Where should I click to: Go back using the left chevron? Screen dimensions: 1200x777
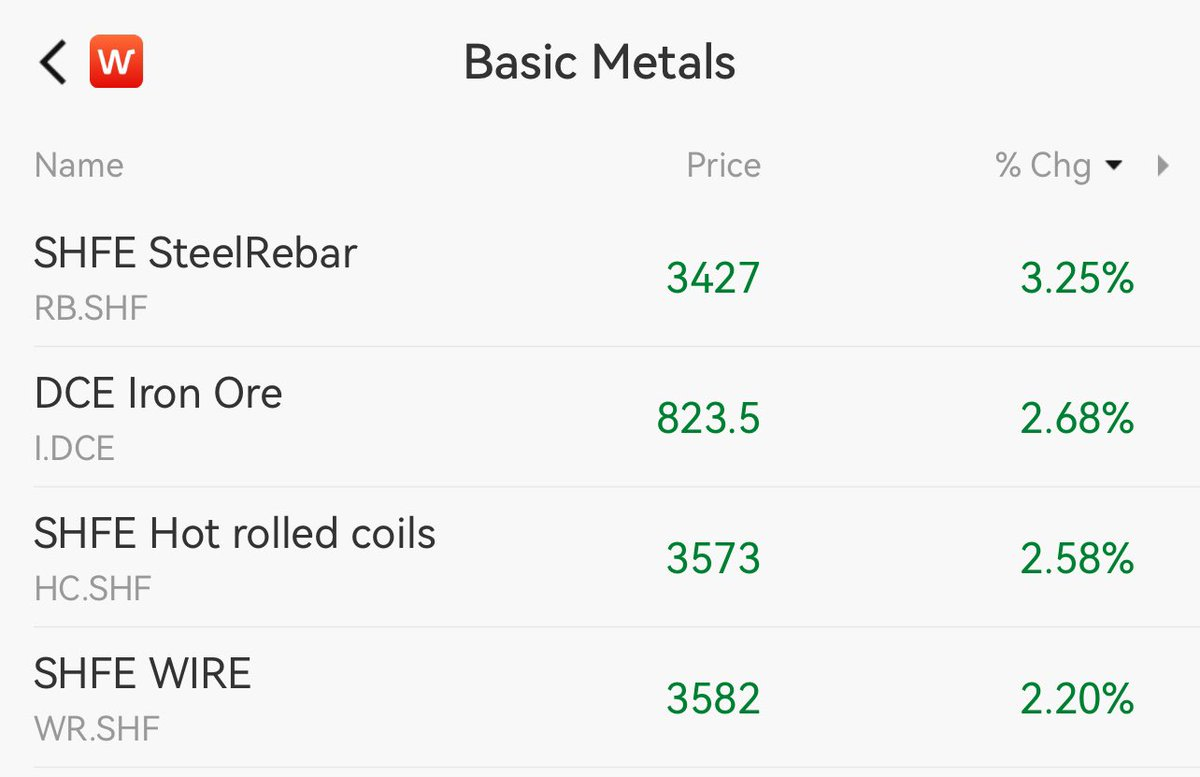(x=53, y=62)
